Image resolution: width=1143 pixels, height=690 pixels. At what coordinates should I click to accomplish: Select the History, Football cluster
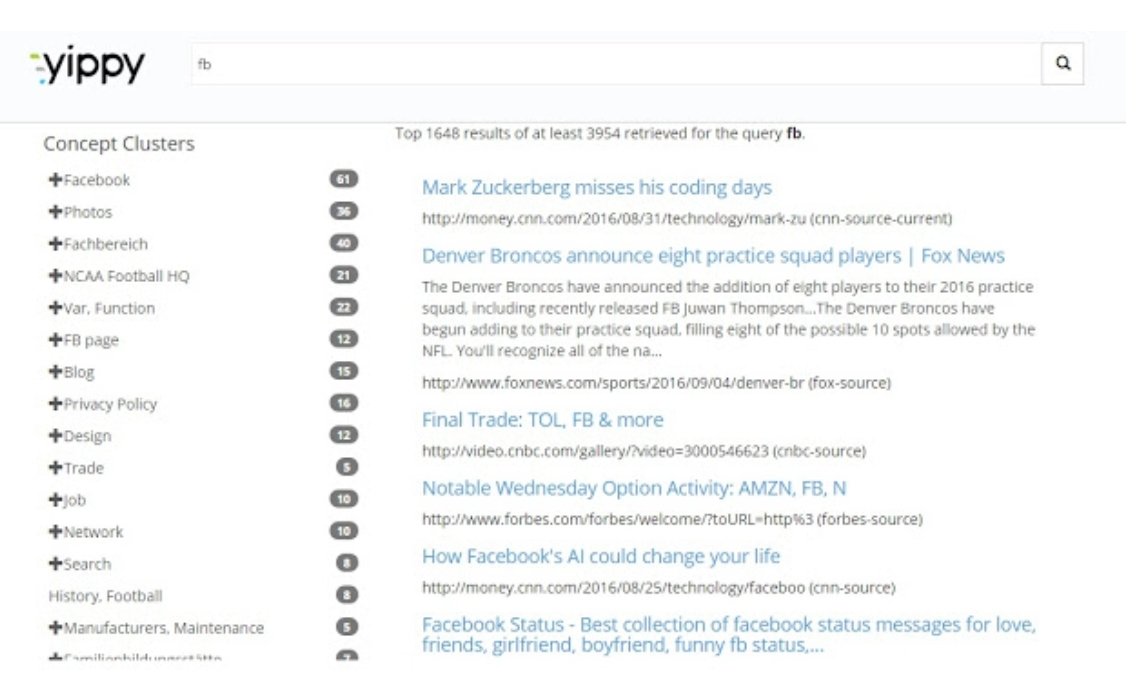click(106, 596)
